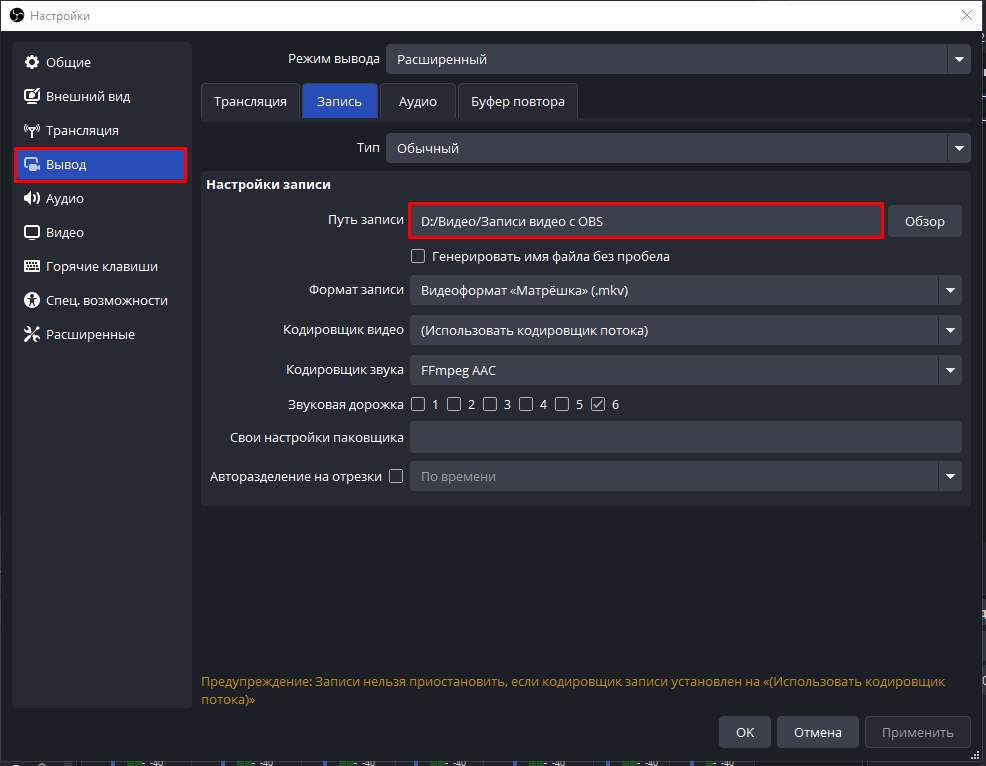986x766 pixels.
Task: Switch to the Аудио tab
Action: tap(417, 102)
